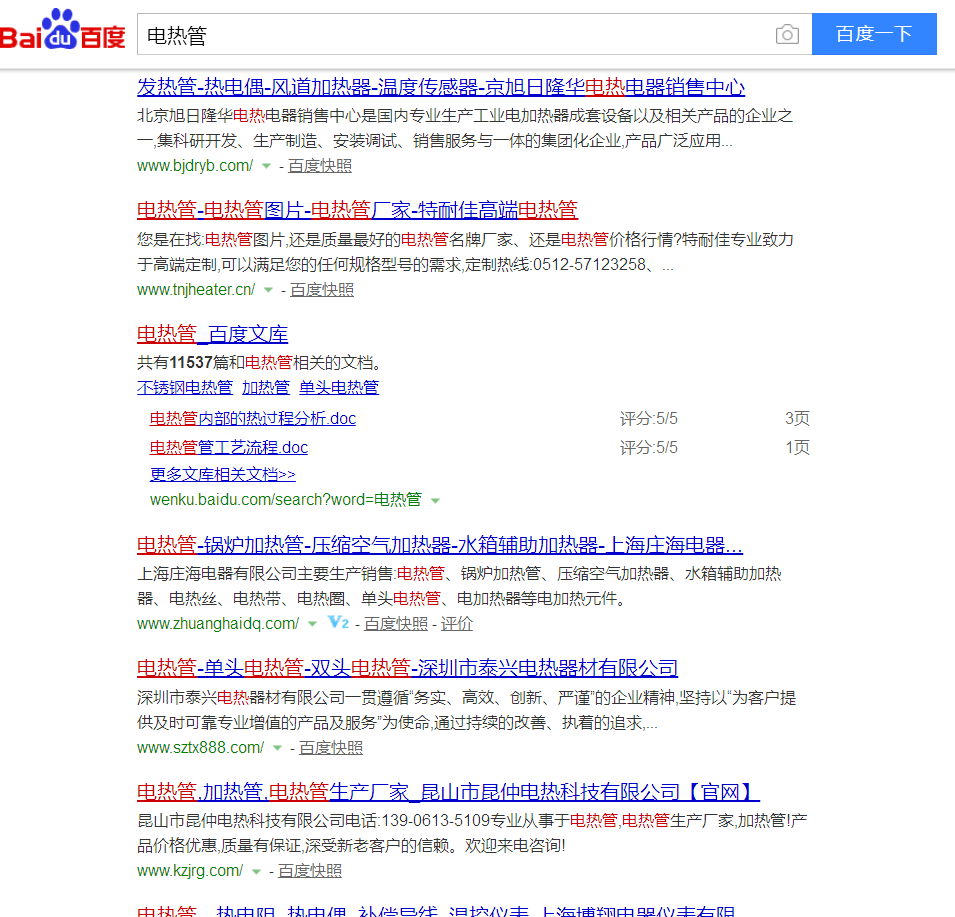
Task: Click the V2 verification badge icon
Action: pos(338,622)
